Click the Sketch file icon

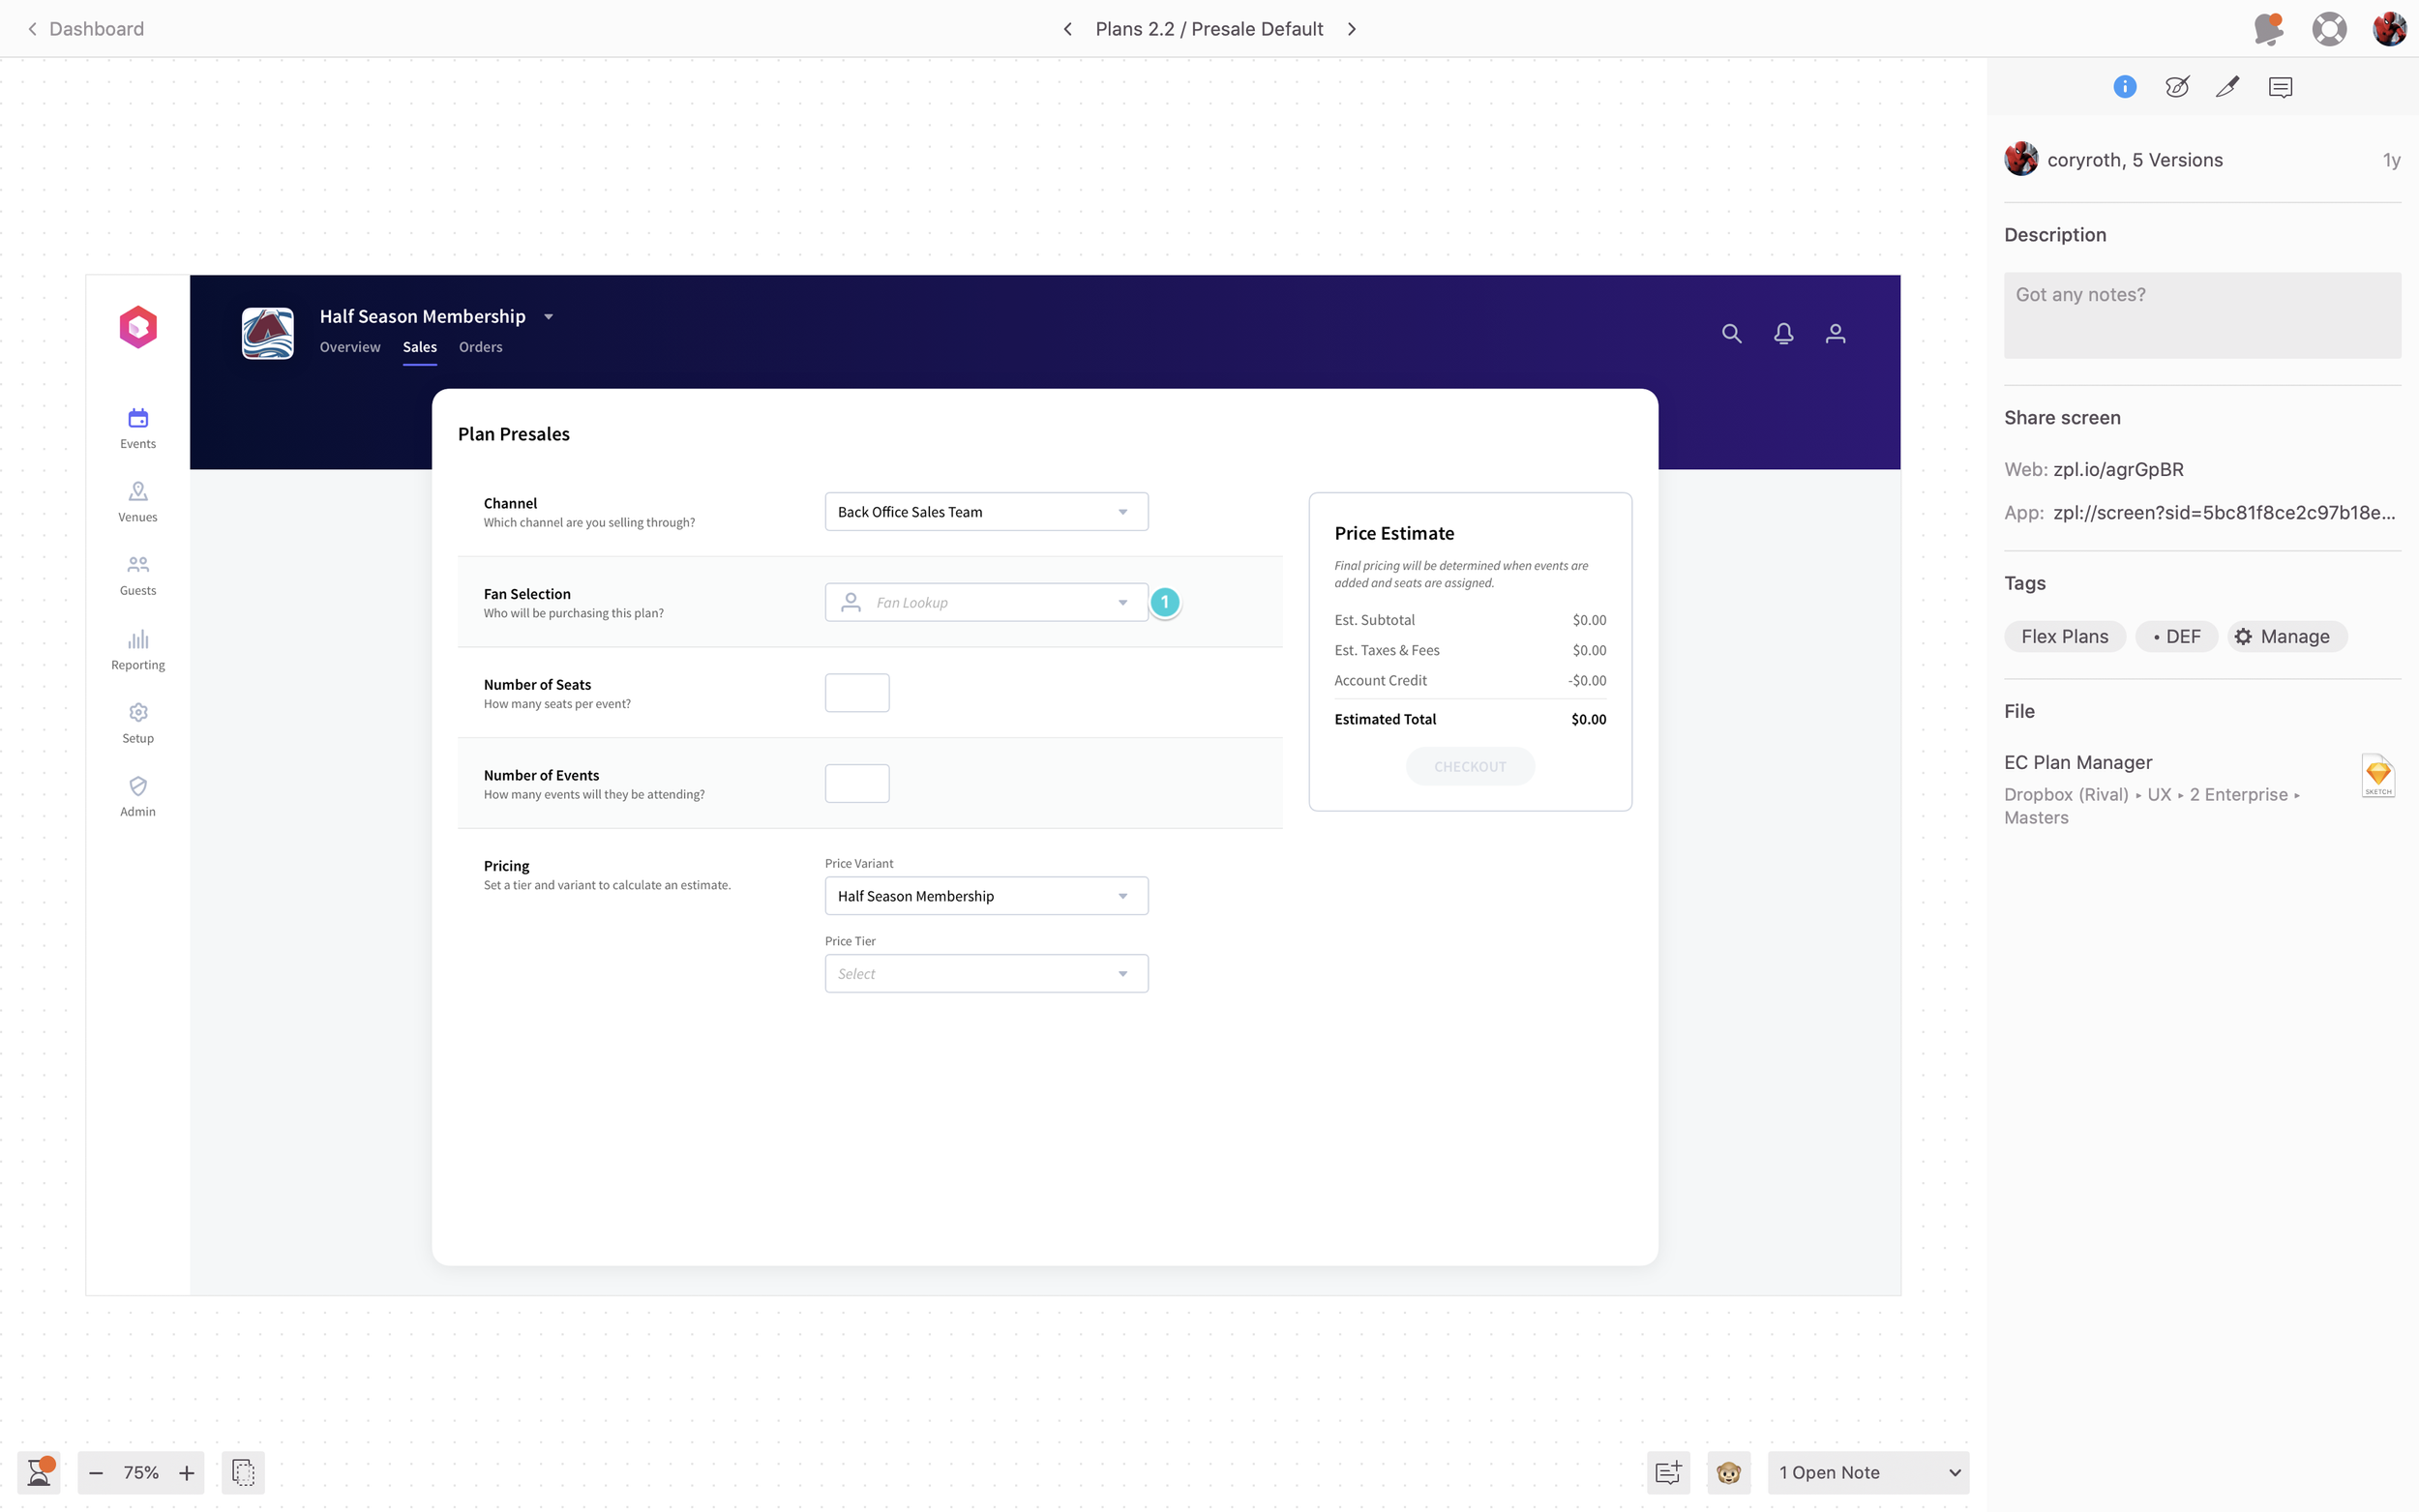pyautogui.click(x=2377, y=776)
